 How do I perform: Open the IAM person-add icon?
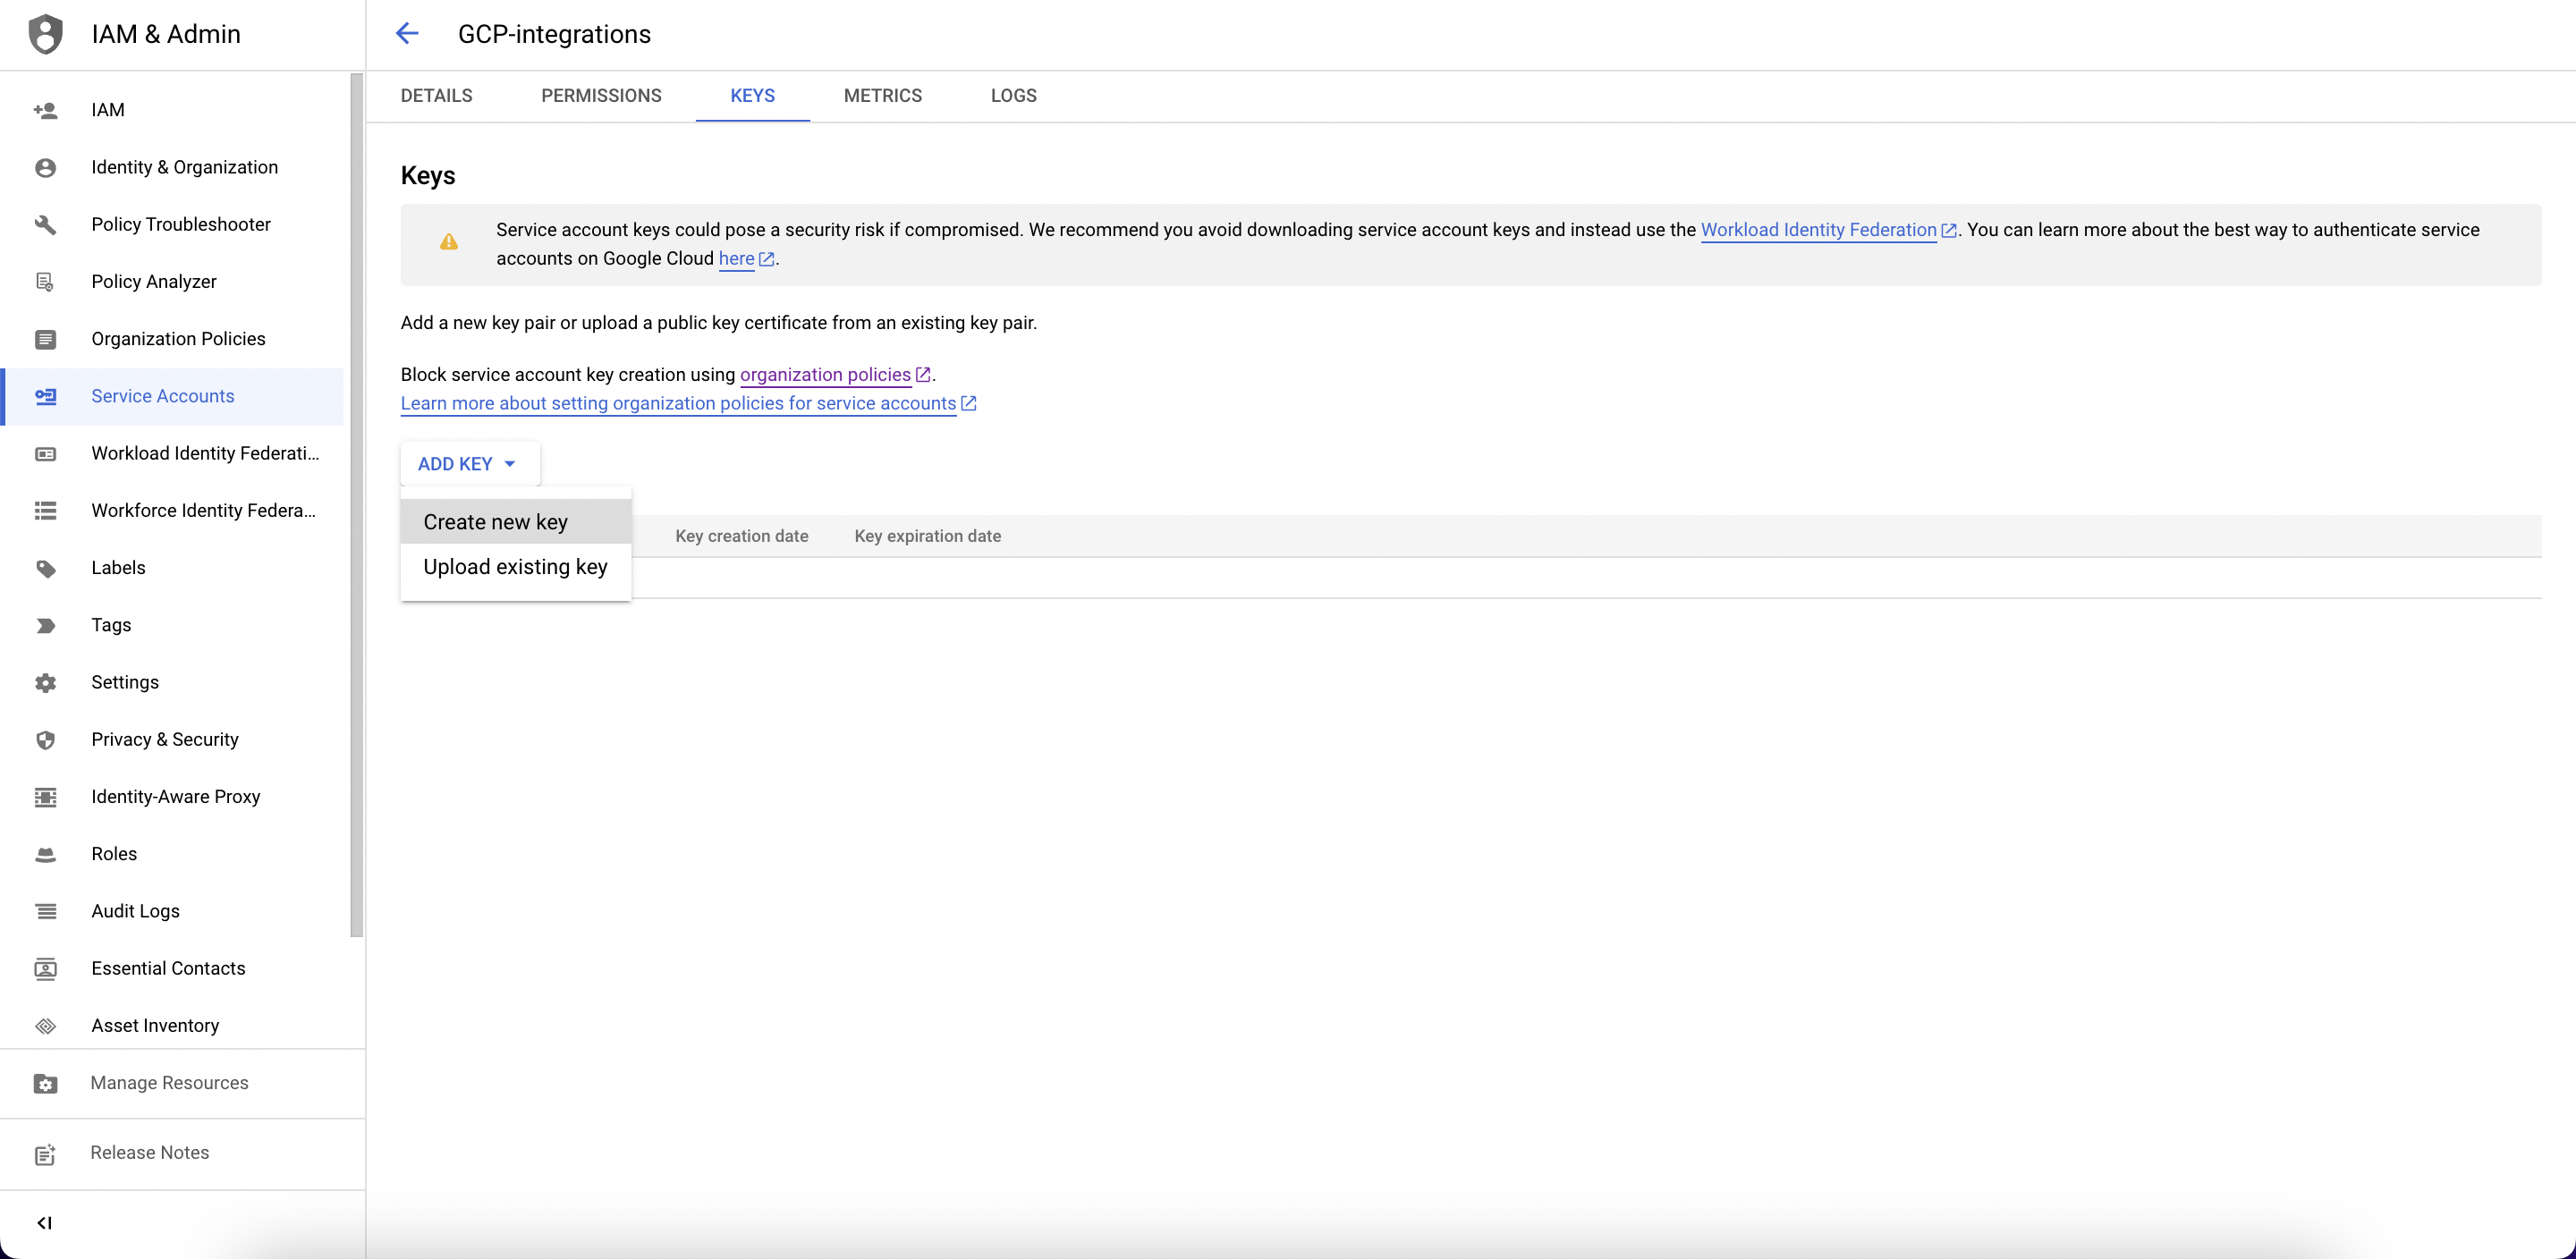pos(45,110)
